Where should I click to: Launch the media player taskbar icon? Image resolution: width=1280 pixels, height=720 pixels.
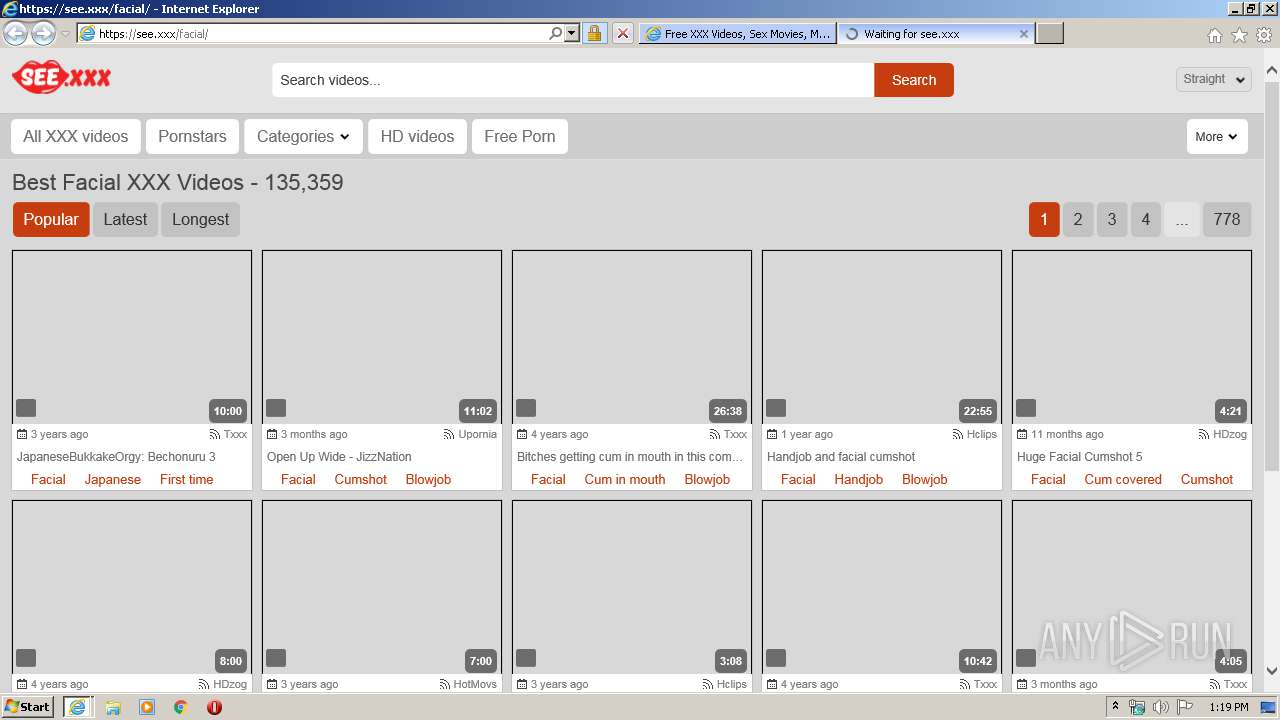pyautogui.click(x=147, y=707)
